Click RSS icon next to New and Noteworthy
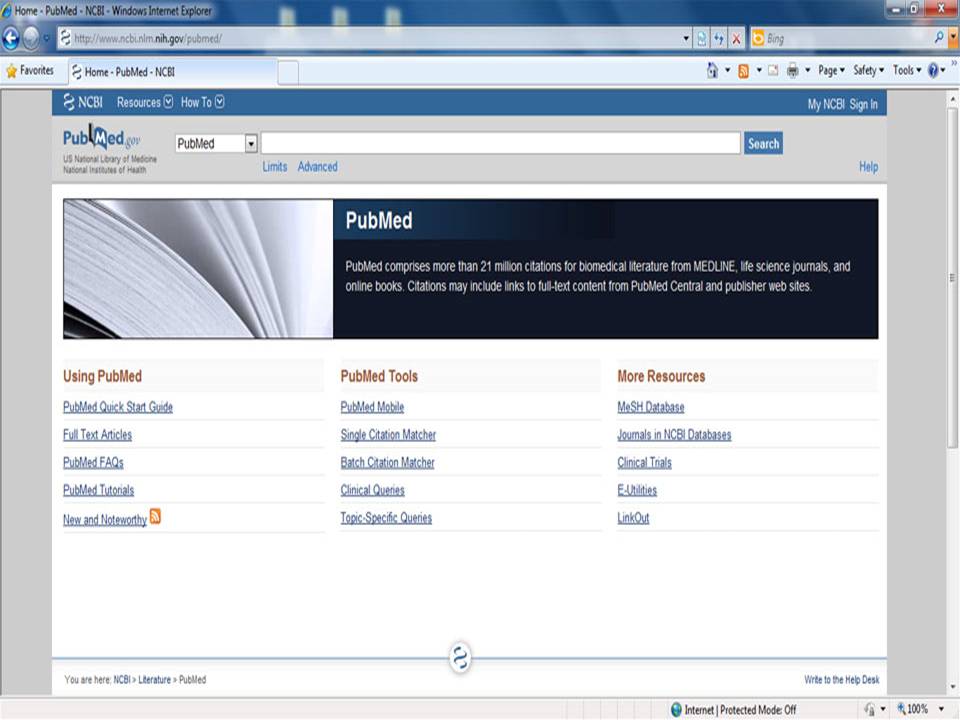This screenshot has width=960, height=720. 156,517
